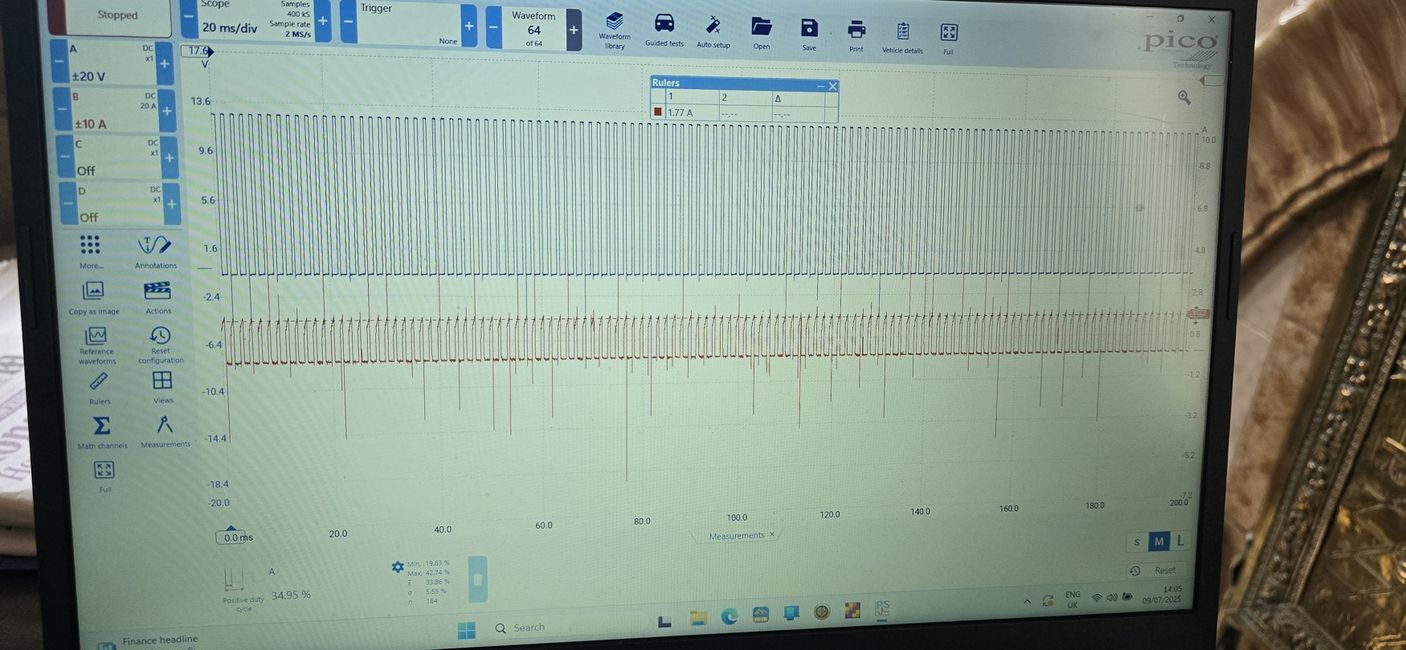
Task: Select size S for measurements panel
Action: click(1136, 543)
